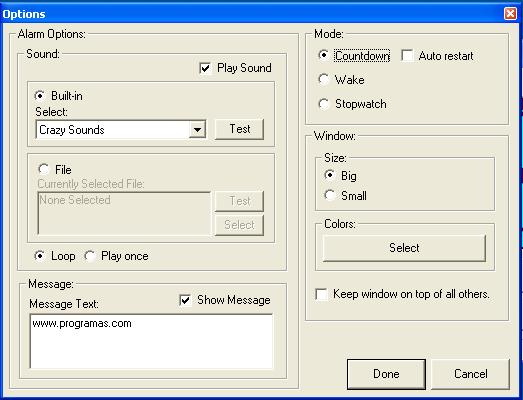This screenshot has width=523, height=400.
Task: Select the Built-in sound radio button
Action: [x=40, y=96]
